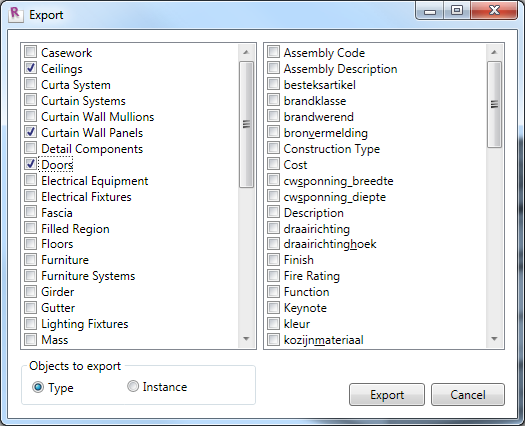Tick the Curtain Wall Mullions checkbox
525x426 pixels.
30,116
